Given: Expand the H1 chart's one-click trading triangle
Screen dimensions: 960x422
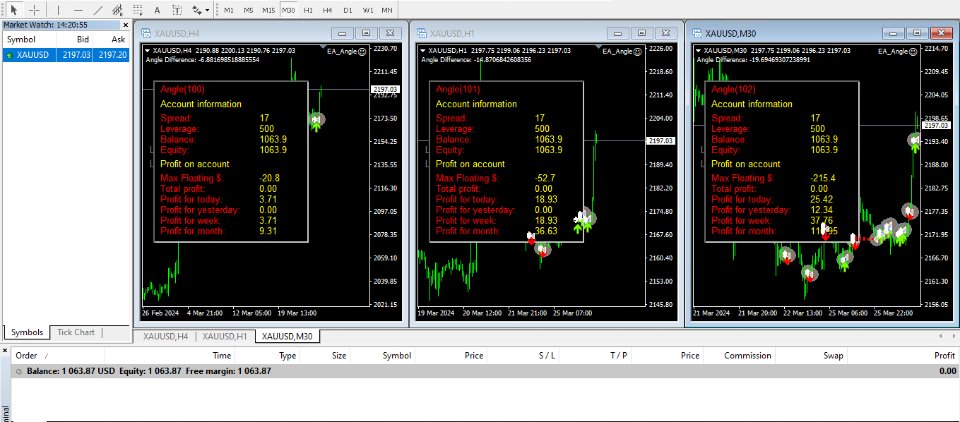Looking at the screenshot, I should [x=422, y=50].
